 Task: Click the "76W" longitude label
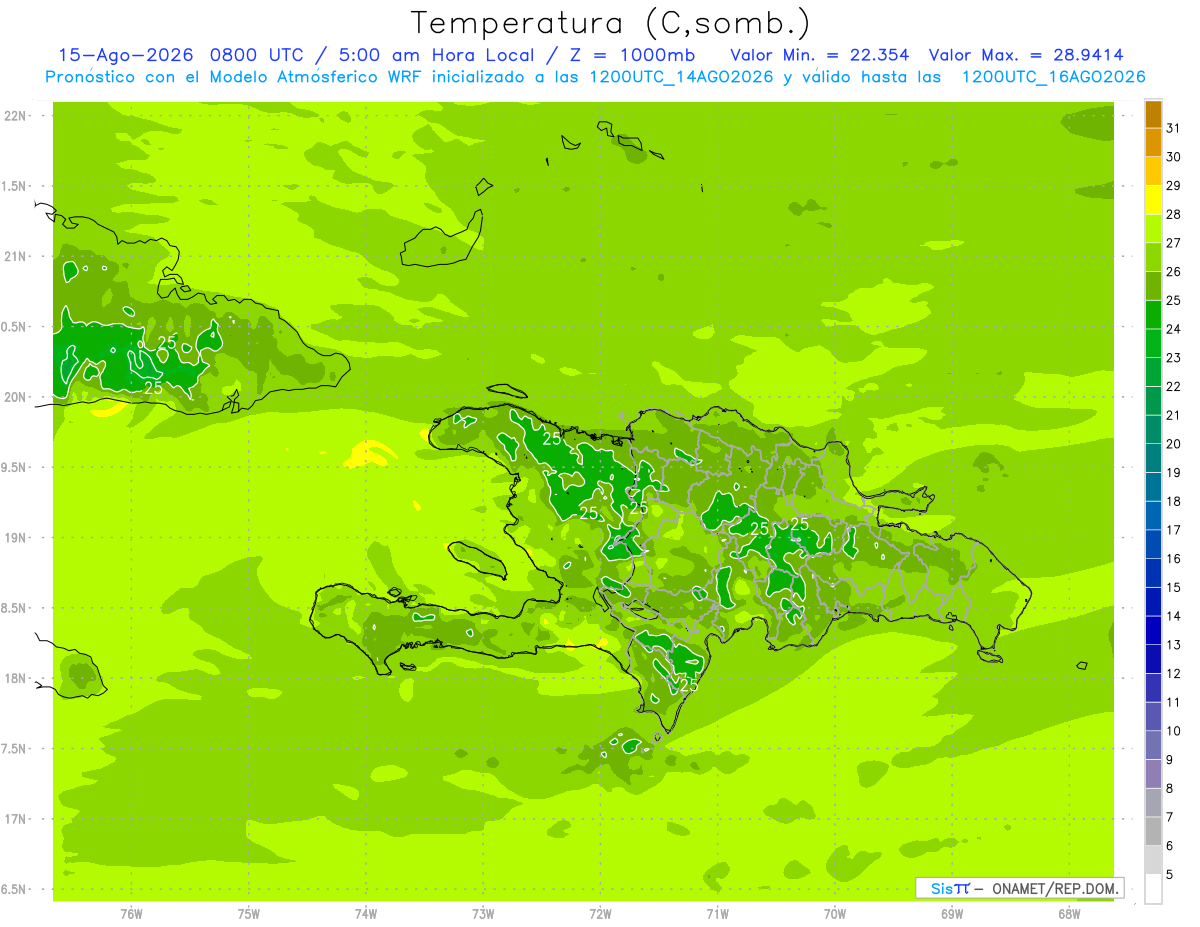click(131, 914)
